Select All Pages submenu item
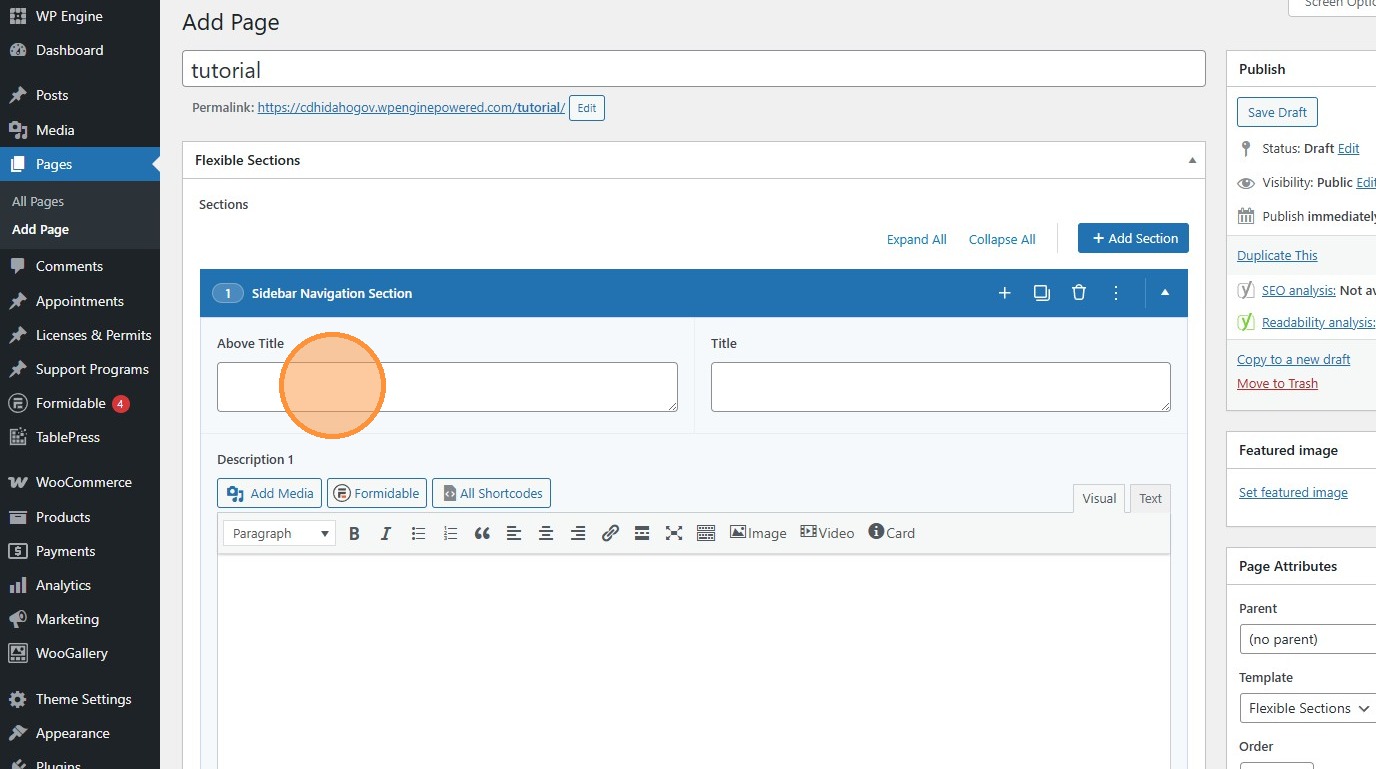 coord(38,201)
